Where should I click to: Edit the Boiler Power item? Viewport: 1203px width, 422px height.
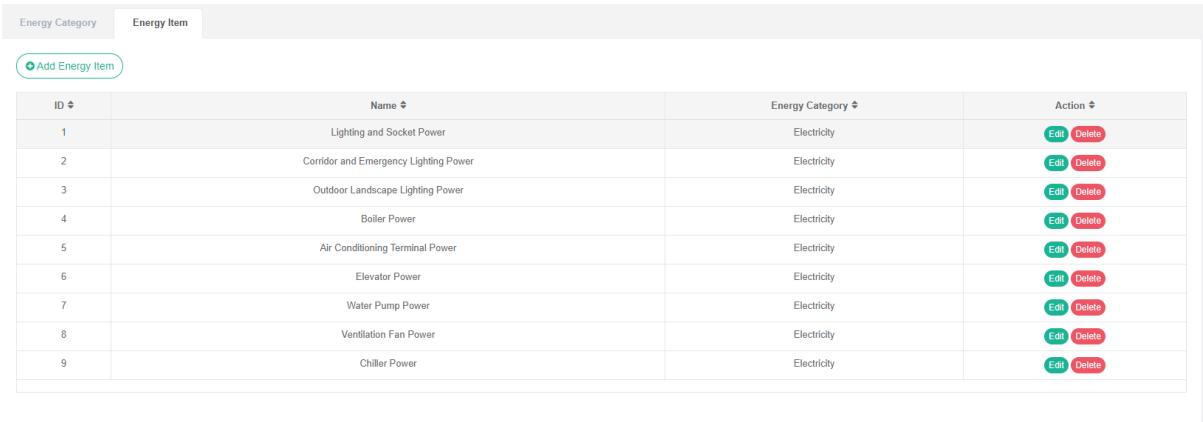click(x=1056, y=221)
